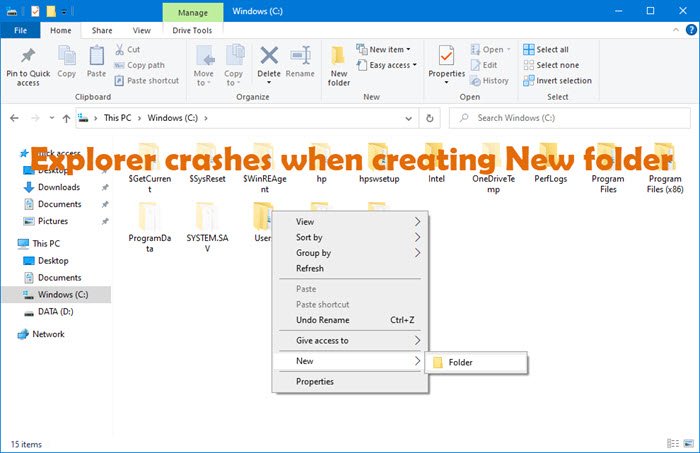Screen dimensions: 700x453
Task: Select This PC in navigation pane
Action: coord(46,244)
